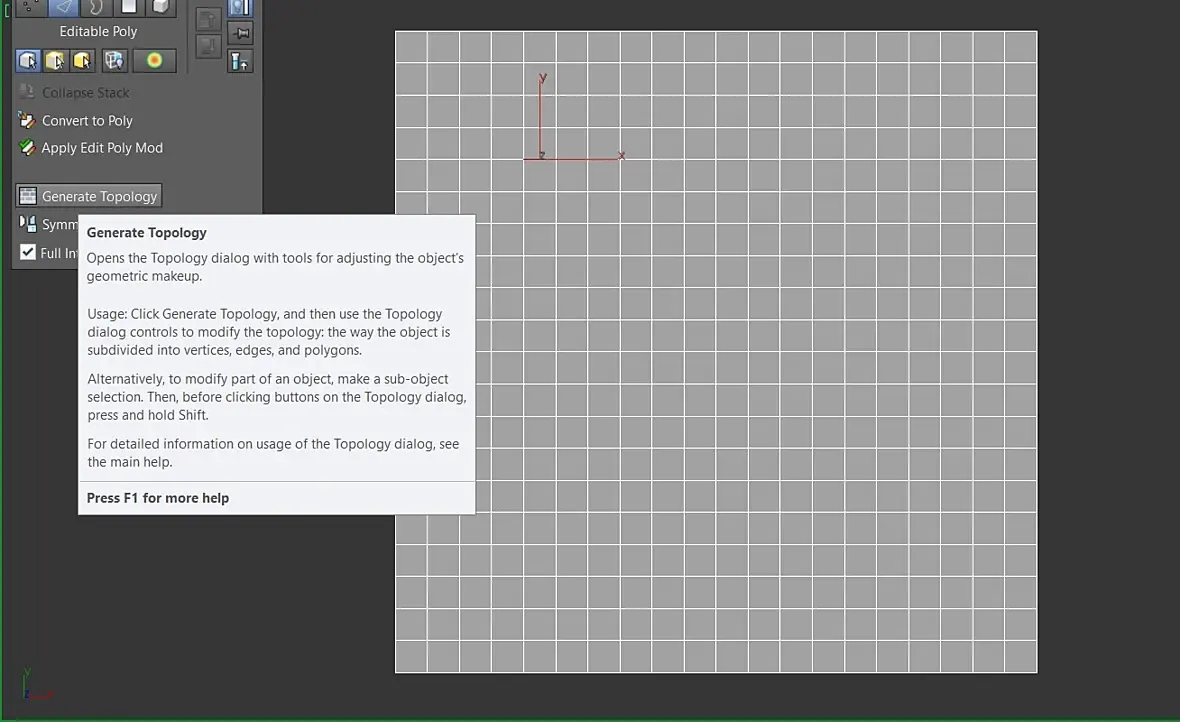Screen dimensions: 1180x722
Task: Click 'Press F1 for more help' text
Action: pyautogui.click(x=157, y=498)
